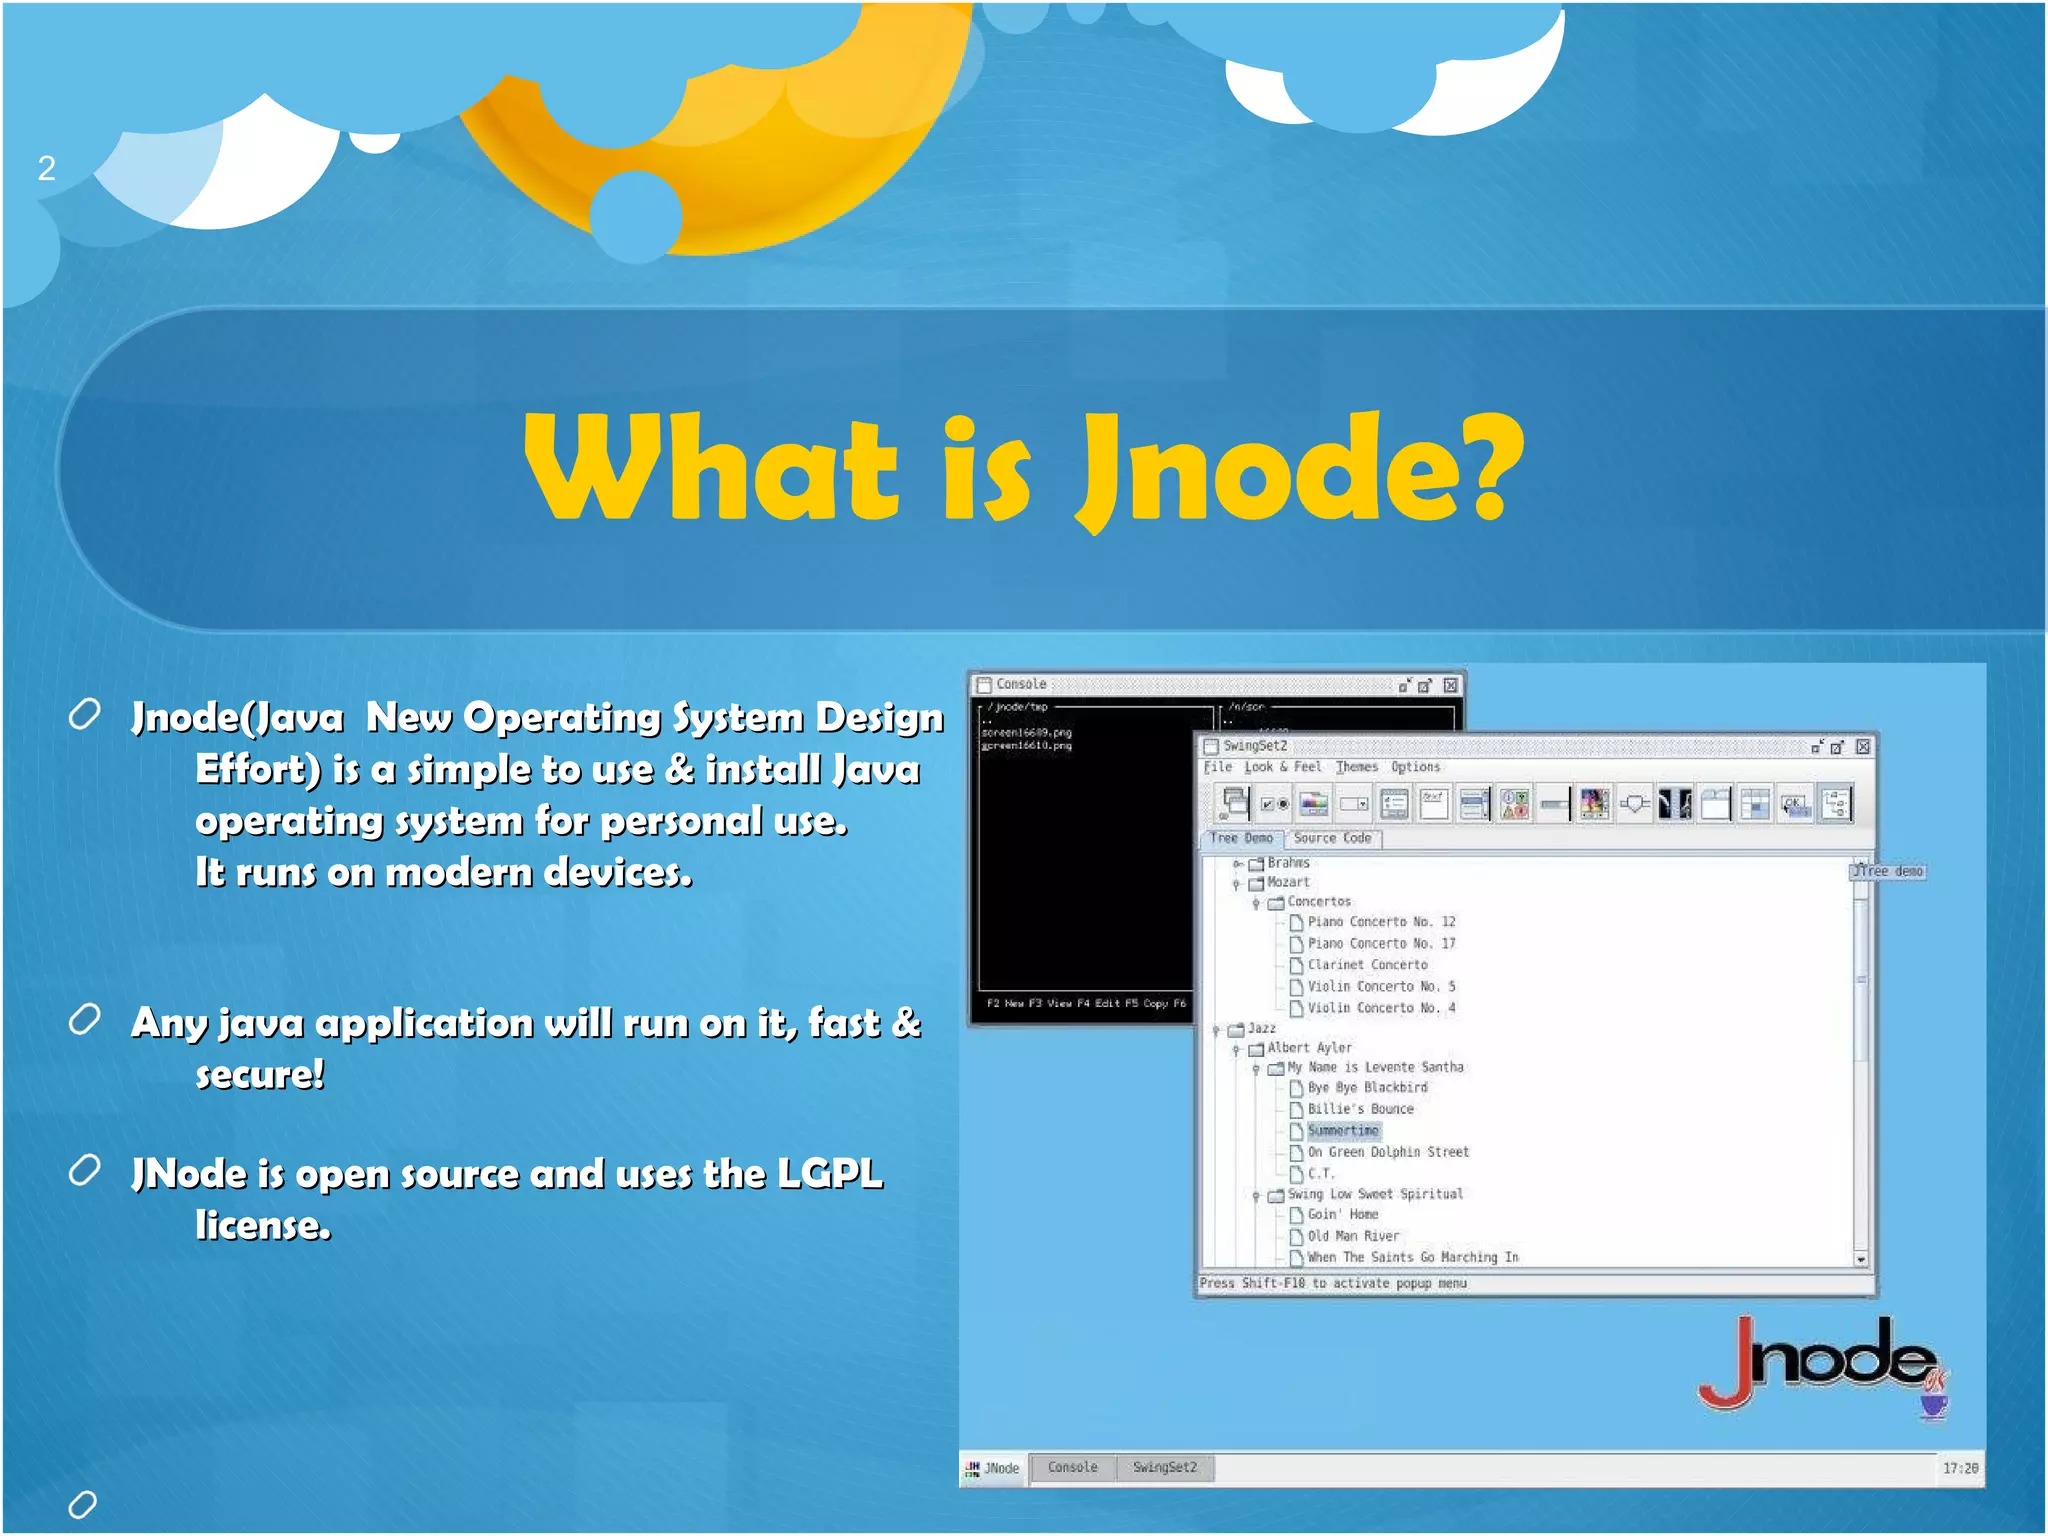Click the tree scrollbar down arrow
Viewport: 2048px width, 1536px height.
(1861, 1259)
